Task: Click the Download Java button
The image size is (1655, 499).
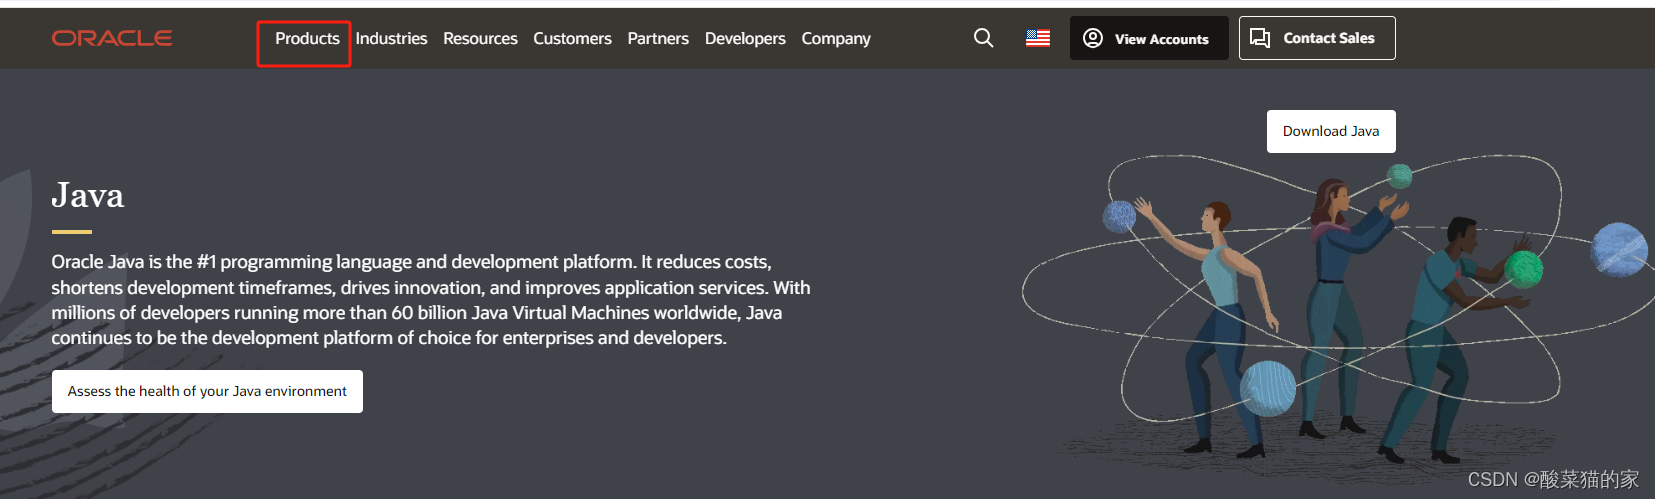Action: pos(1331,131)
